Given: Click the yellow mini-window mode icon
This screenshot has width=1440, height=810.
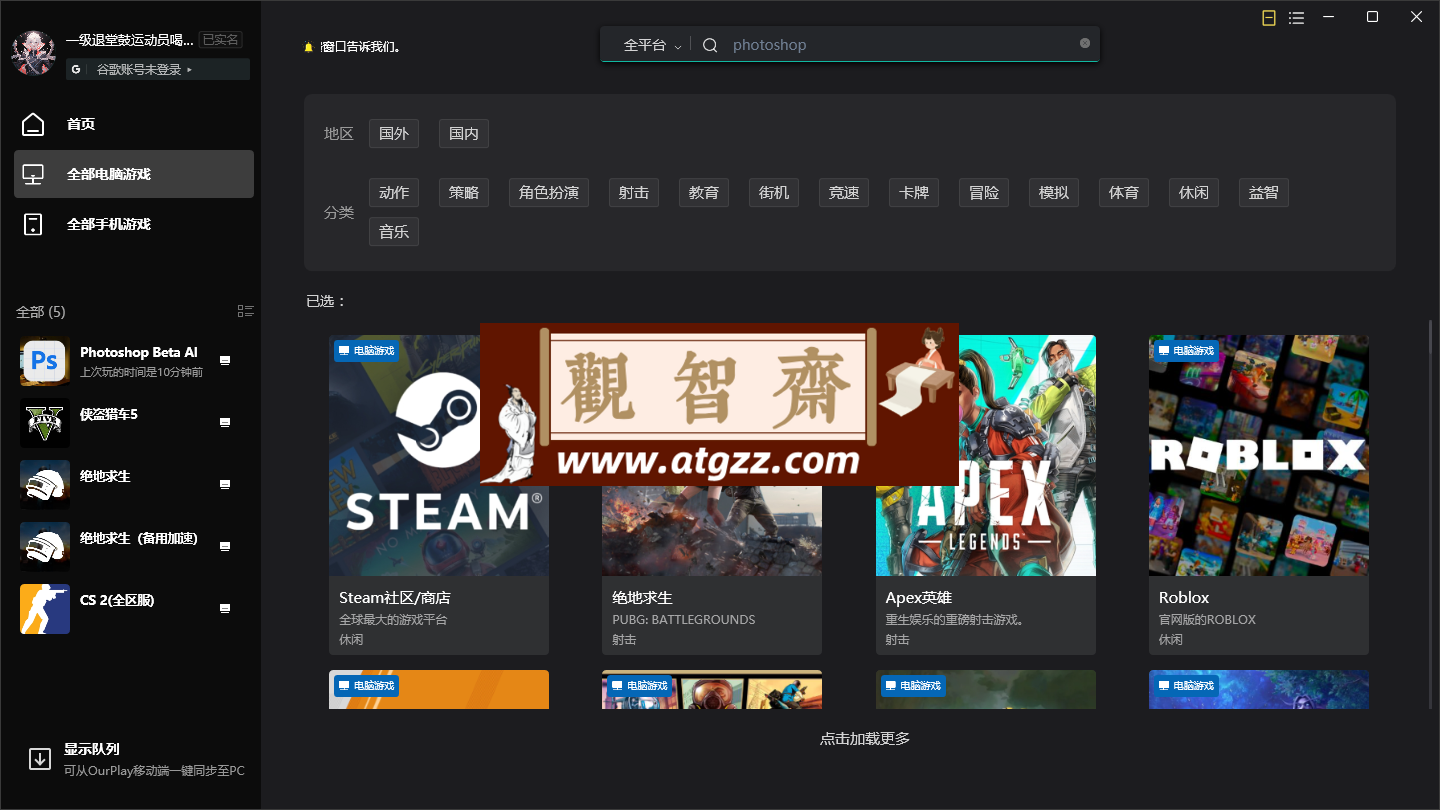Looking at the screenshot, I should 1269,18.
